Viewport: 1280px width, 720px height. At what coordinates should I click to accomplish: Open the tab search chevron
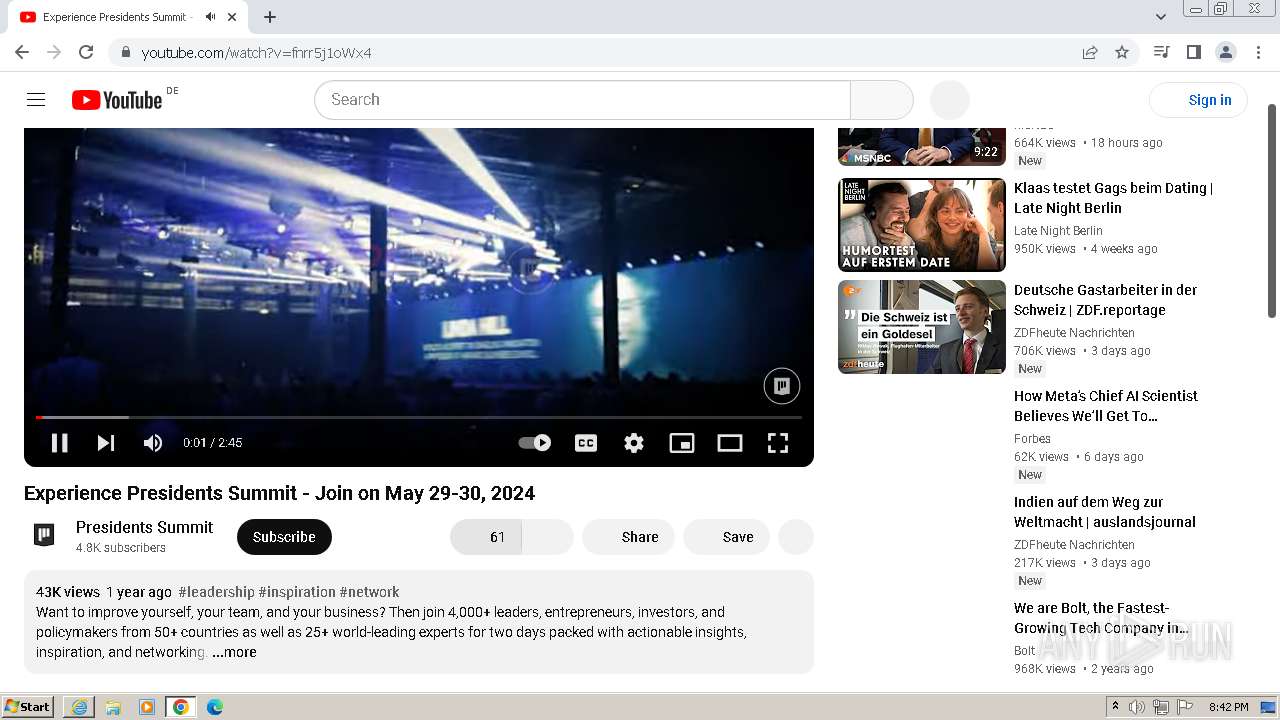tap(1161, 17)
